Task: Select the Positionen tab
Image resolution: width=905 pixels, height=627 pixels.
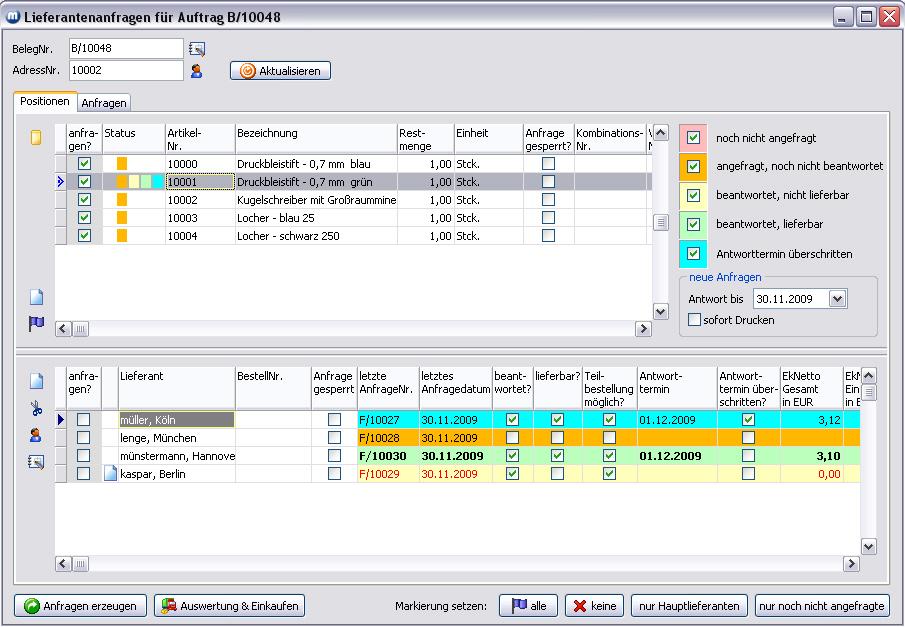Action: [45, 102]
